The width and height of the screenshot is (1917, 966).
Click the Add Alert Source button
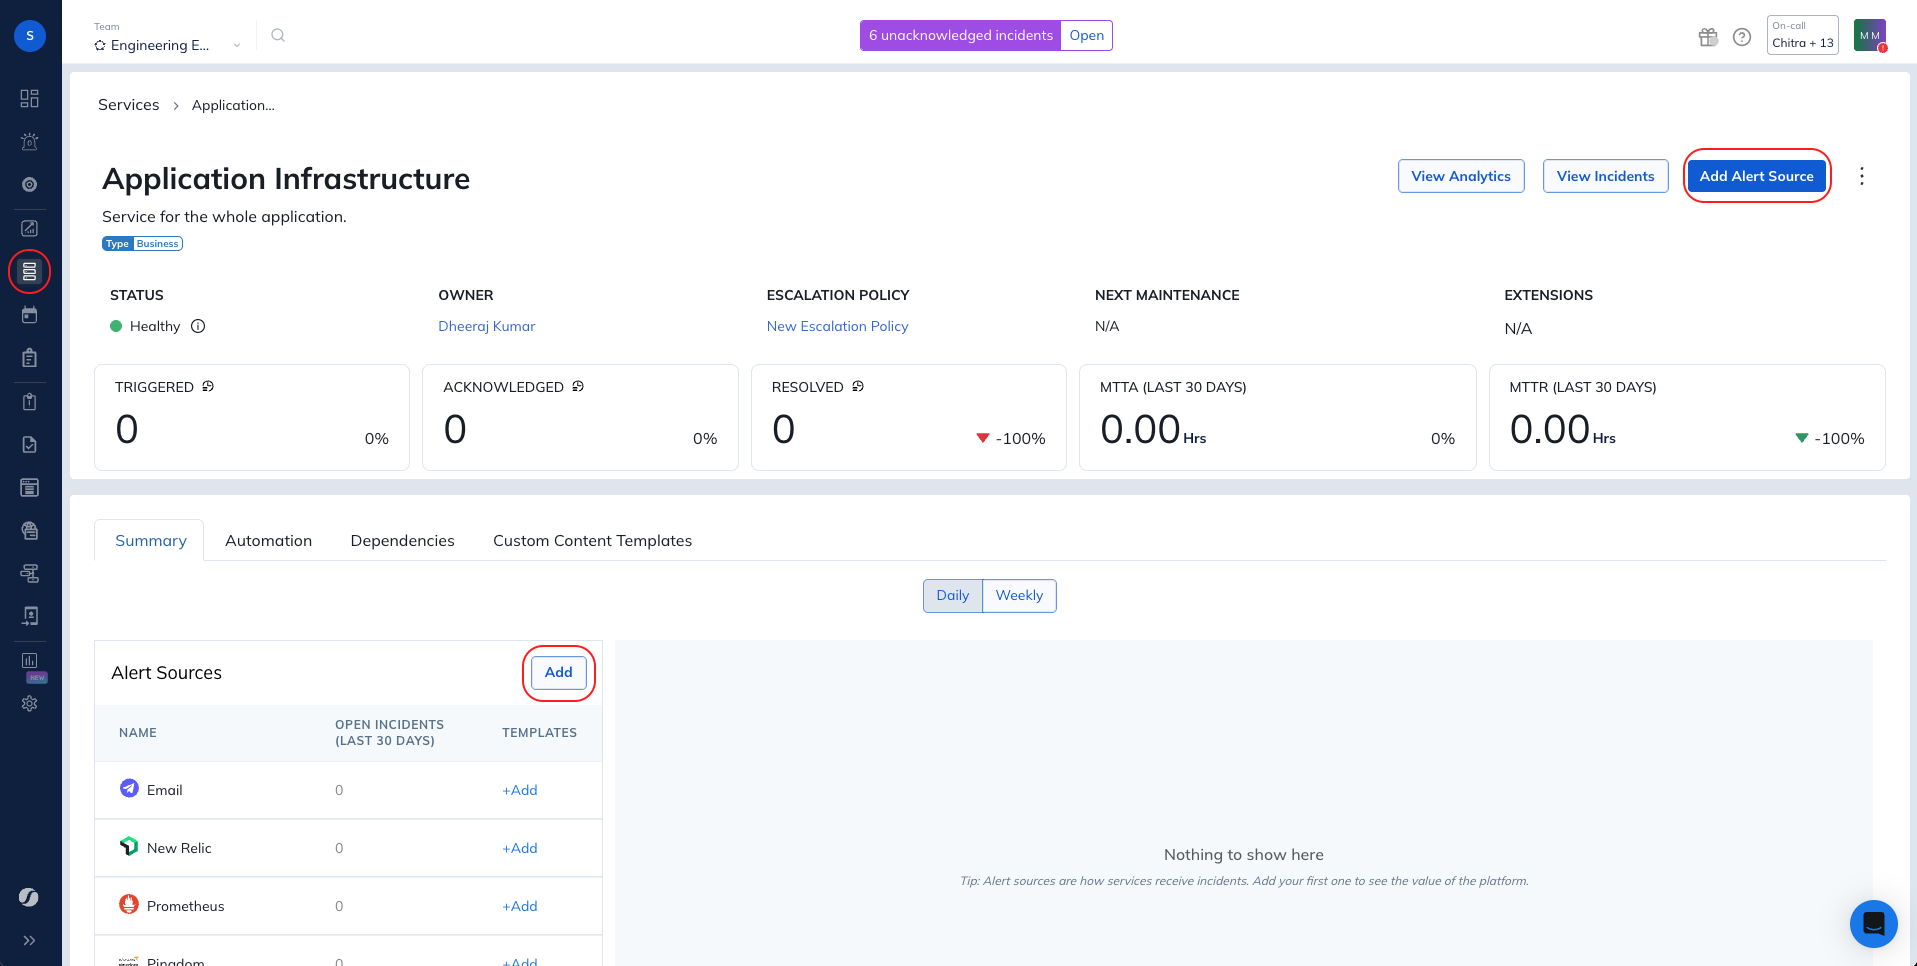click(x=1756, y=176)
